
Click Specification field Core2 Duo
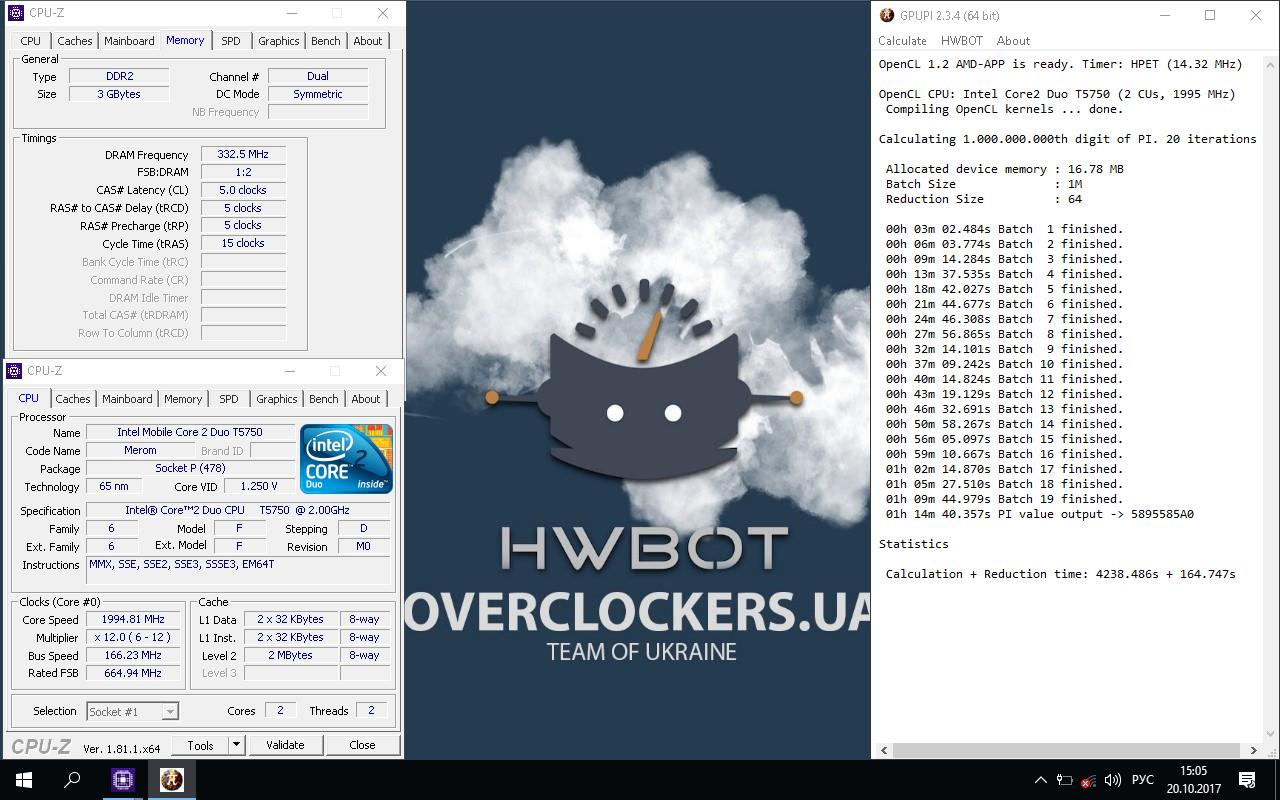[238, 511]
